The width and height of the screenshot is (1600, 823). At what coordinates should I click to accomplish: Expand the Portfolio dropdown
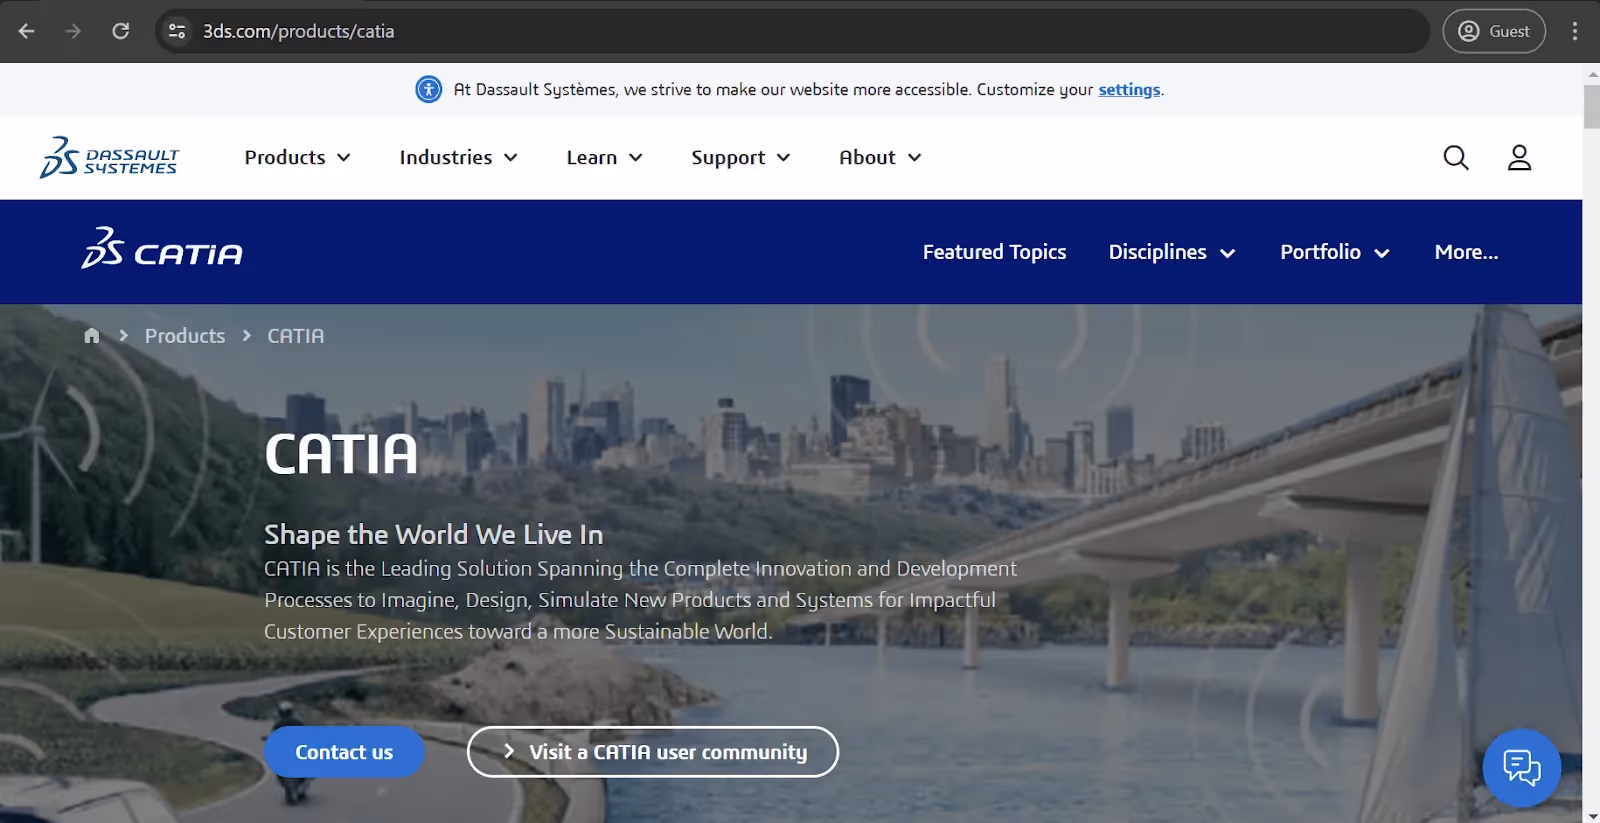point(1334,252)
